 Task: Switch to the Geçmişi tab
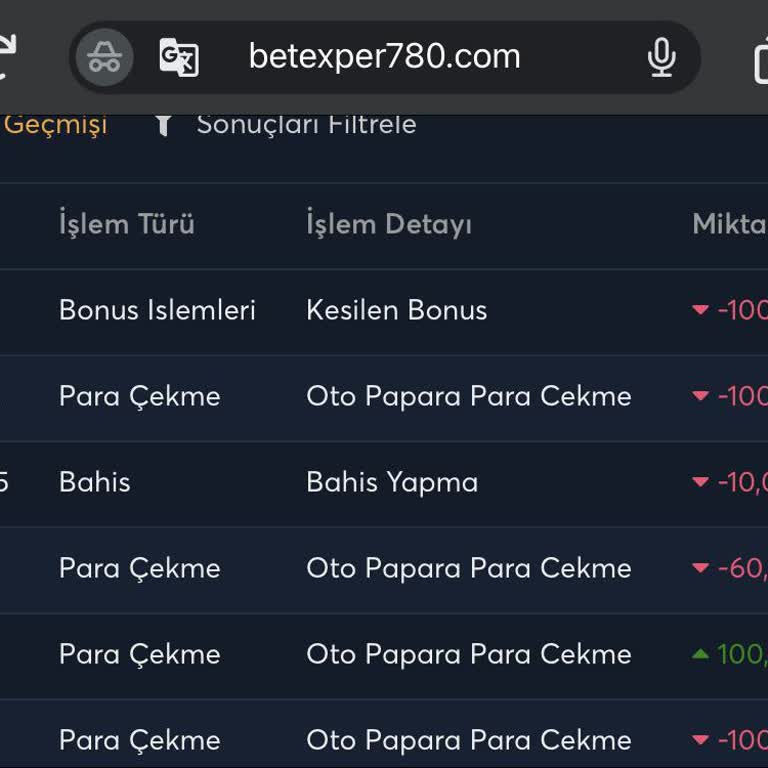(55, 125)
